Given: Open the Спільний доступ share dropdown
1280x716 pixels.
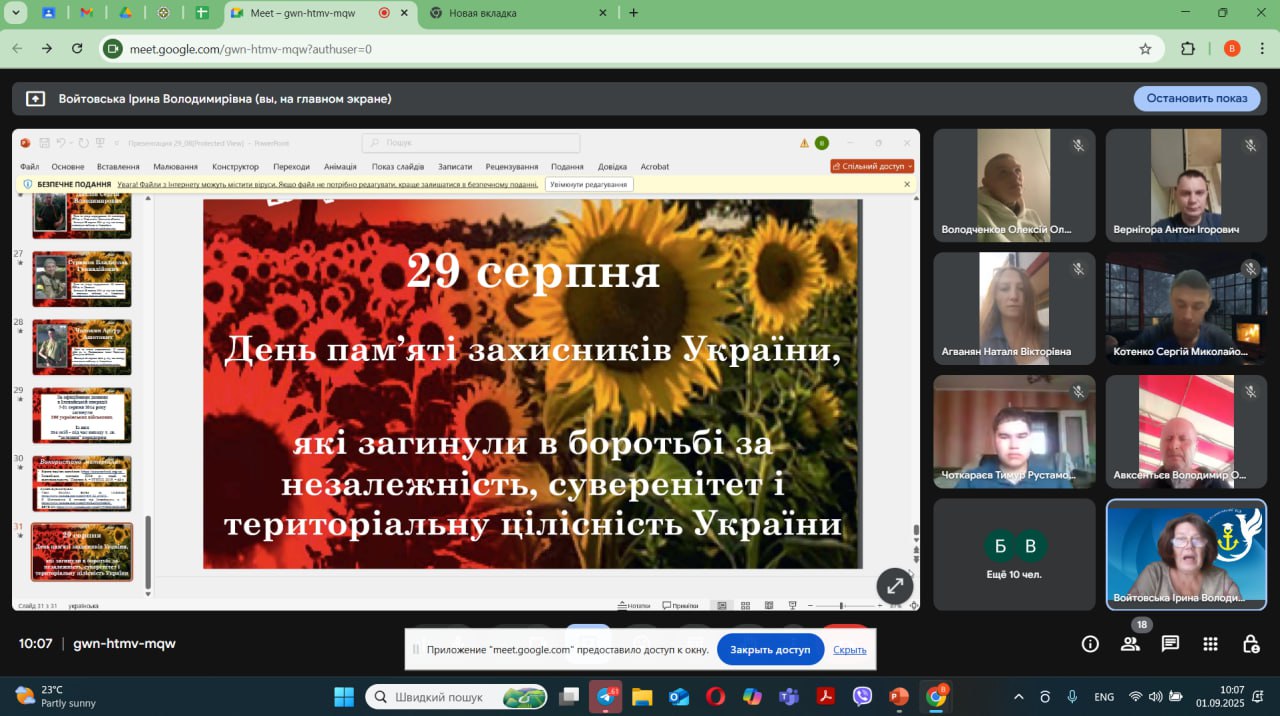Looking at the screenshot, I should 872,166.
